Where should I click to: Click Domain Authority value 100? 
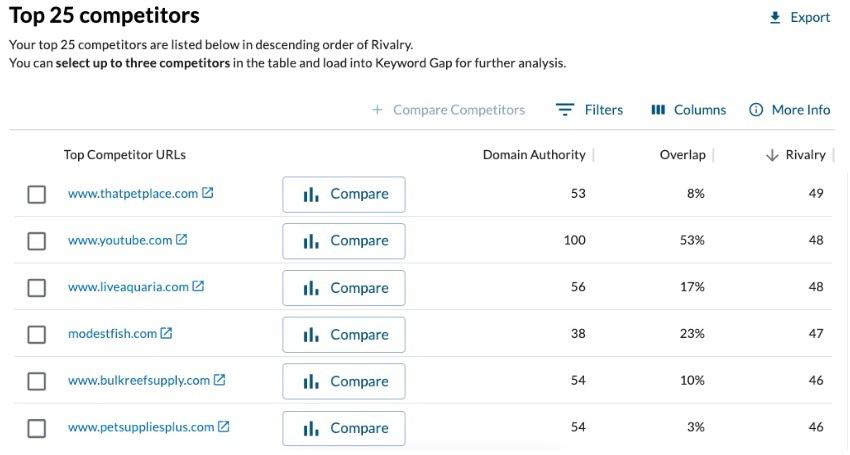pyautogui.click(x=575, y=240)
